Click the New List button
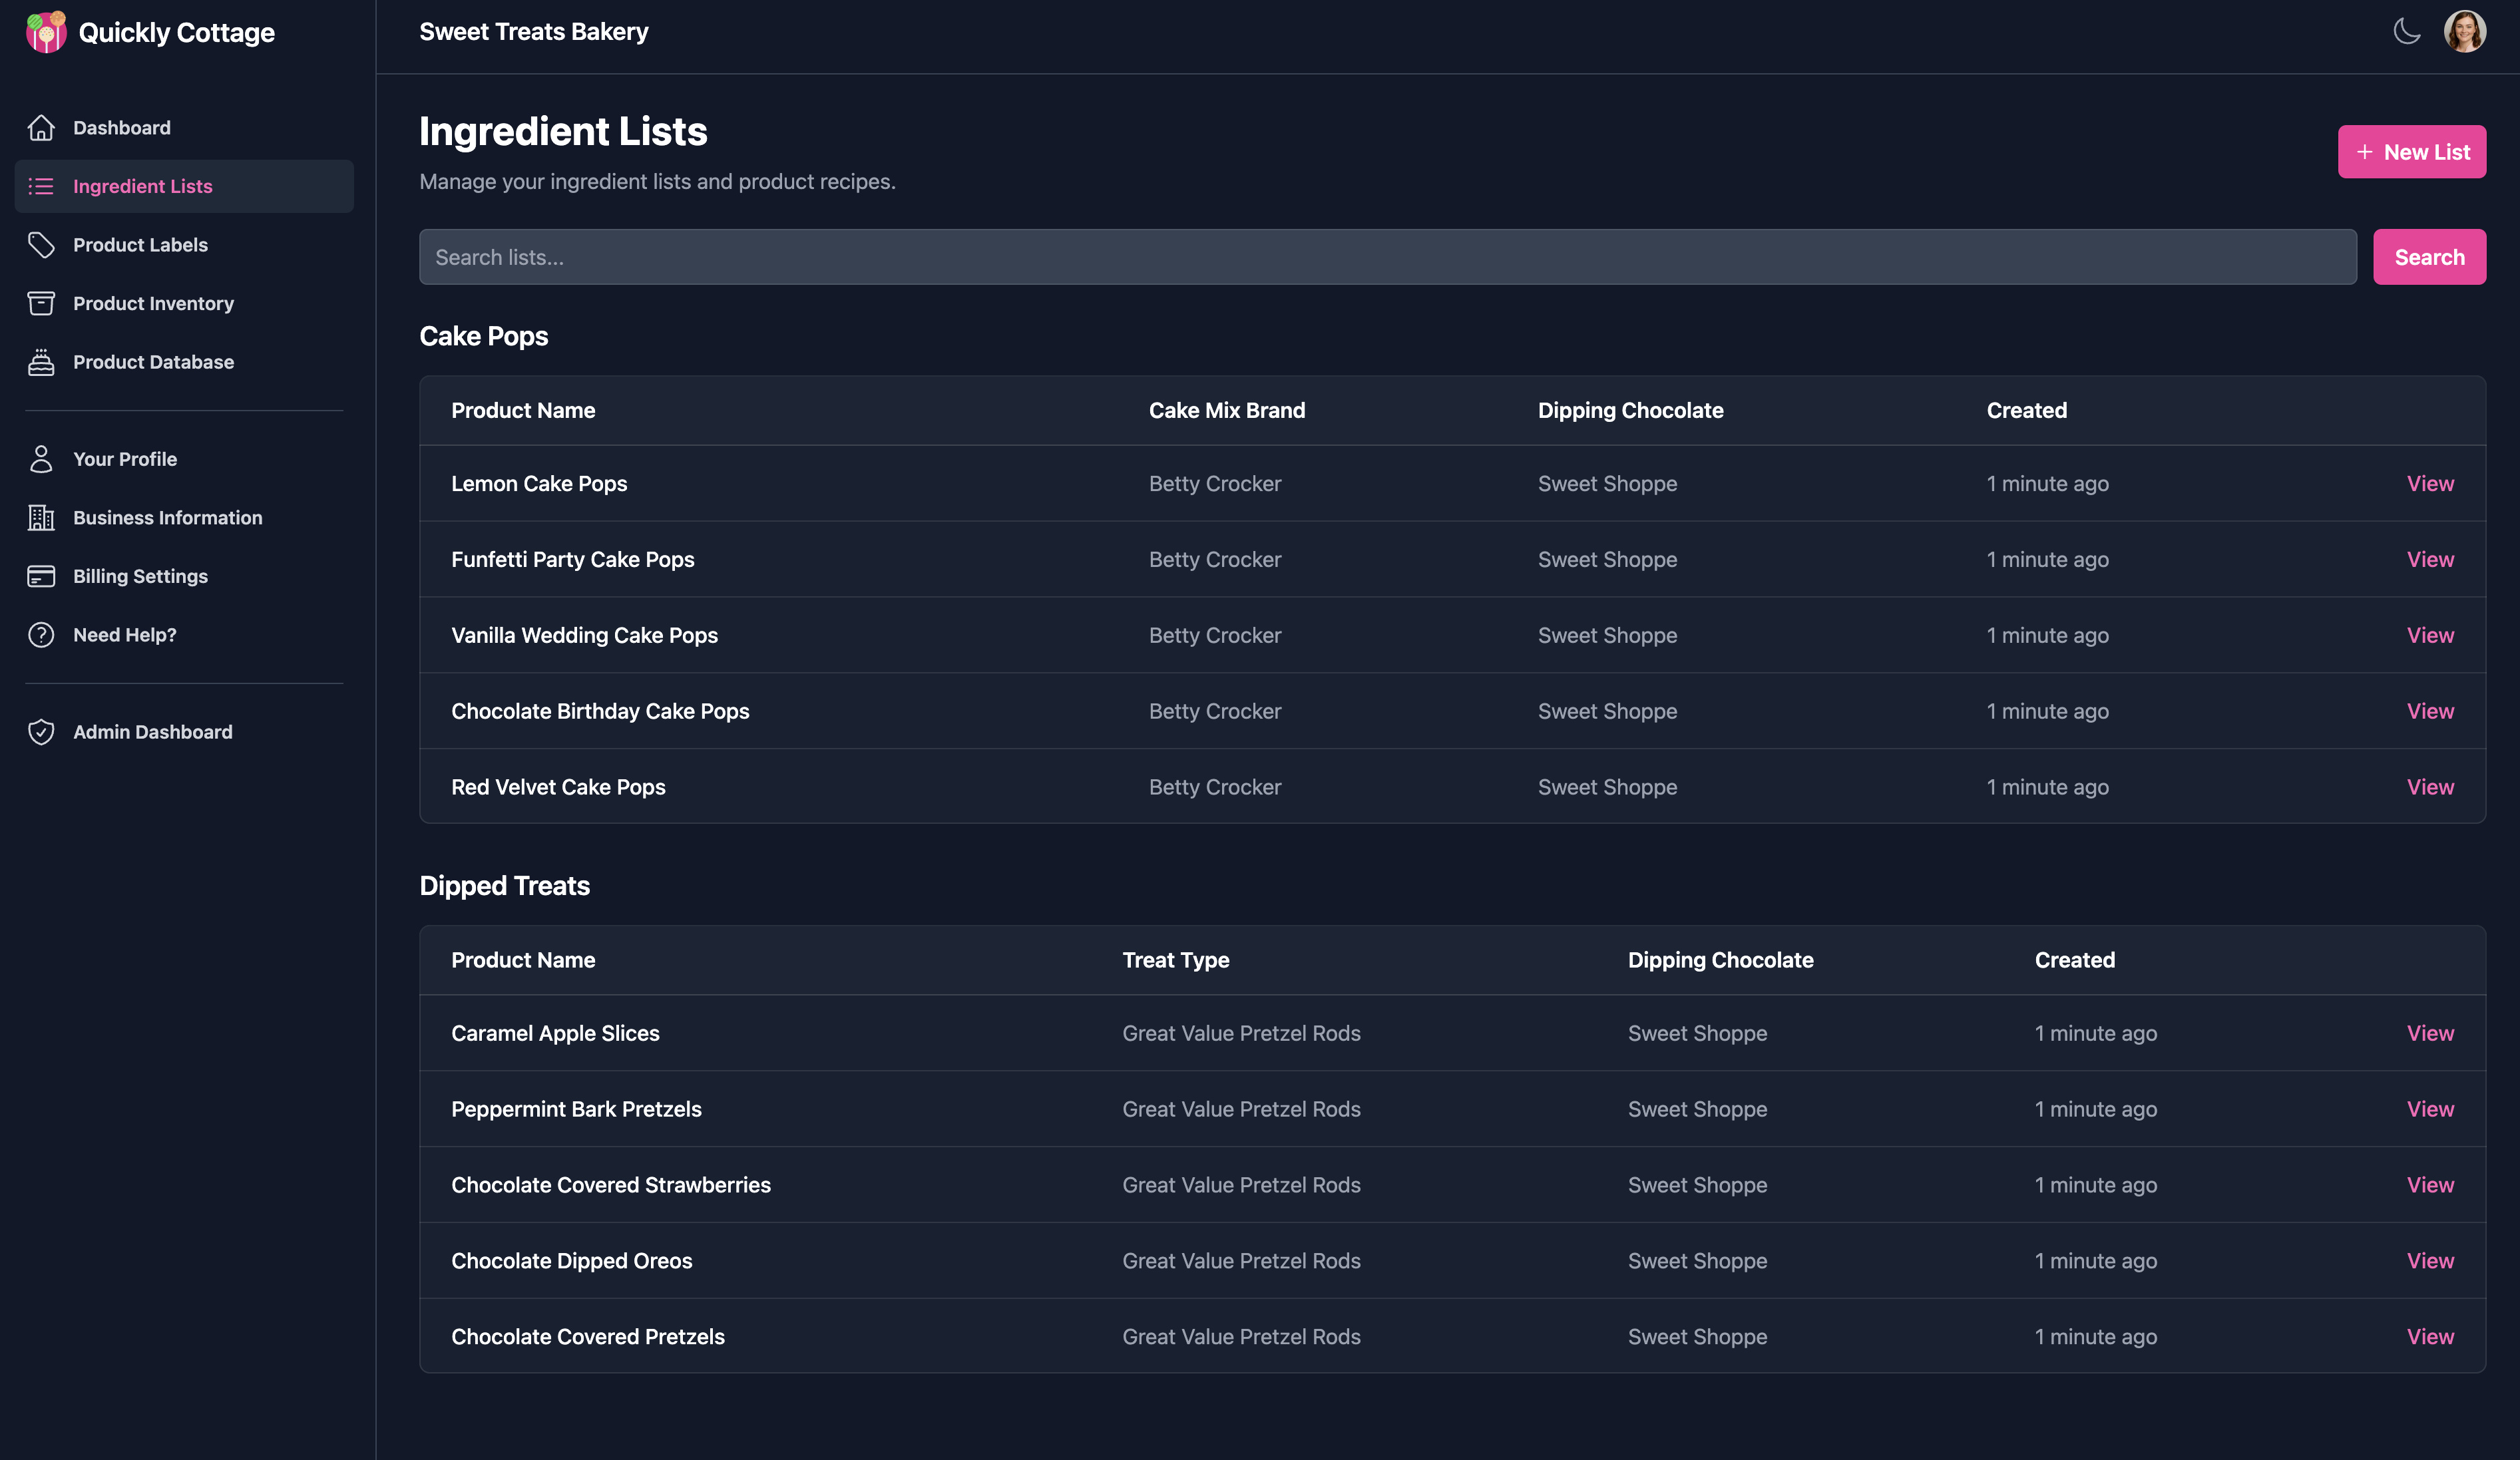2520x1460 pixels. (2411, 151)
